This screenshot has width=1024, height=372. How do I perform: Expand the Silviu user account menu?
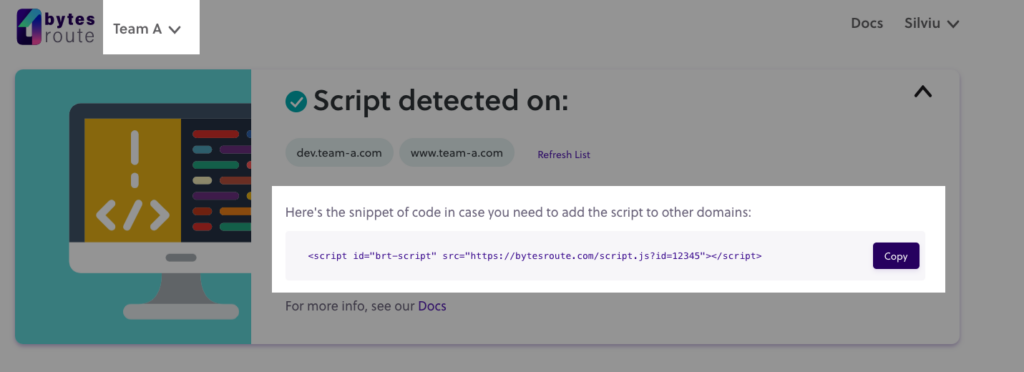pos(931,23)
